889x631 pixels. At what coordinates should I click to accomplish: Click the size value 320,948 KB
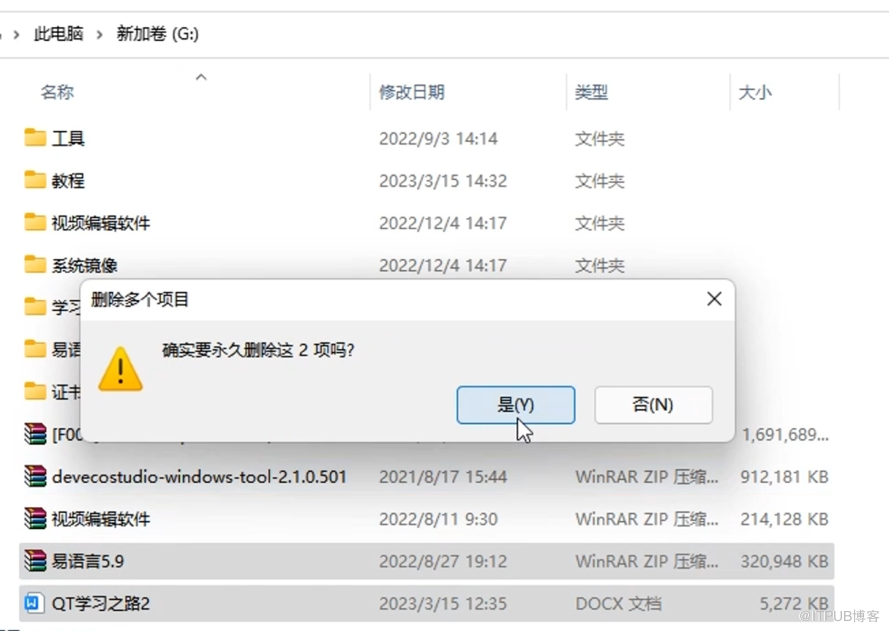[x=785, y=561]
